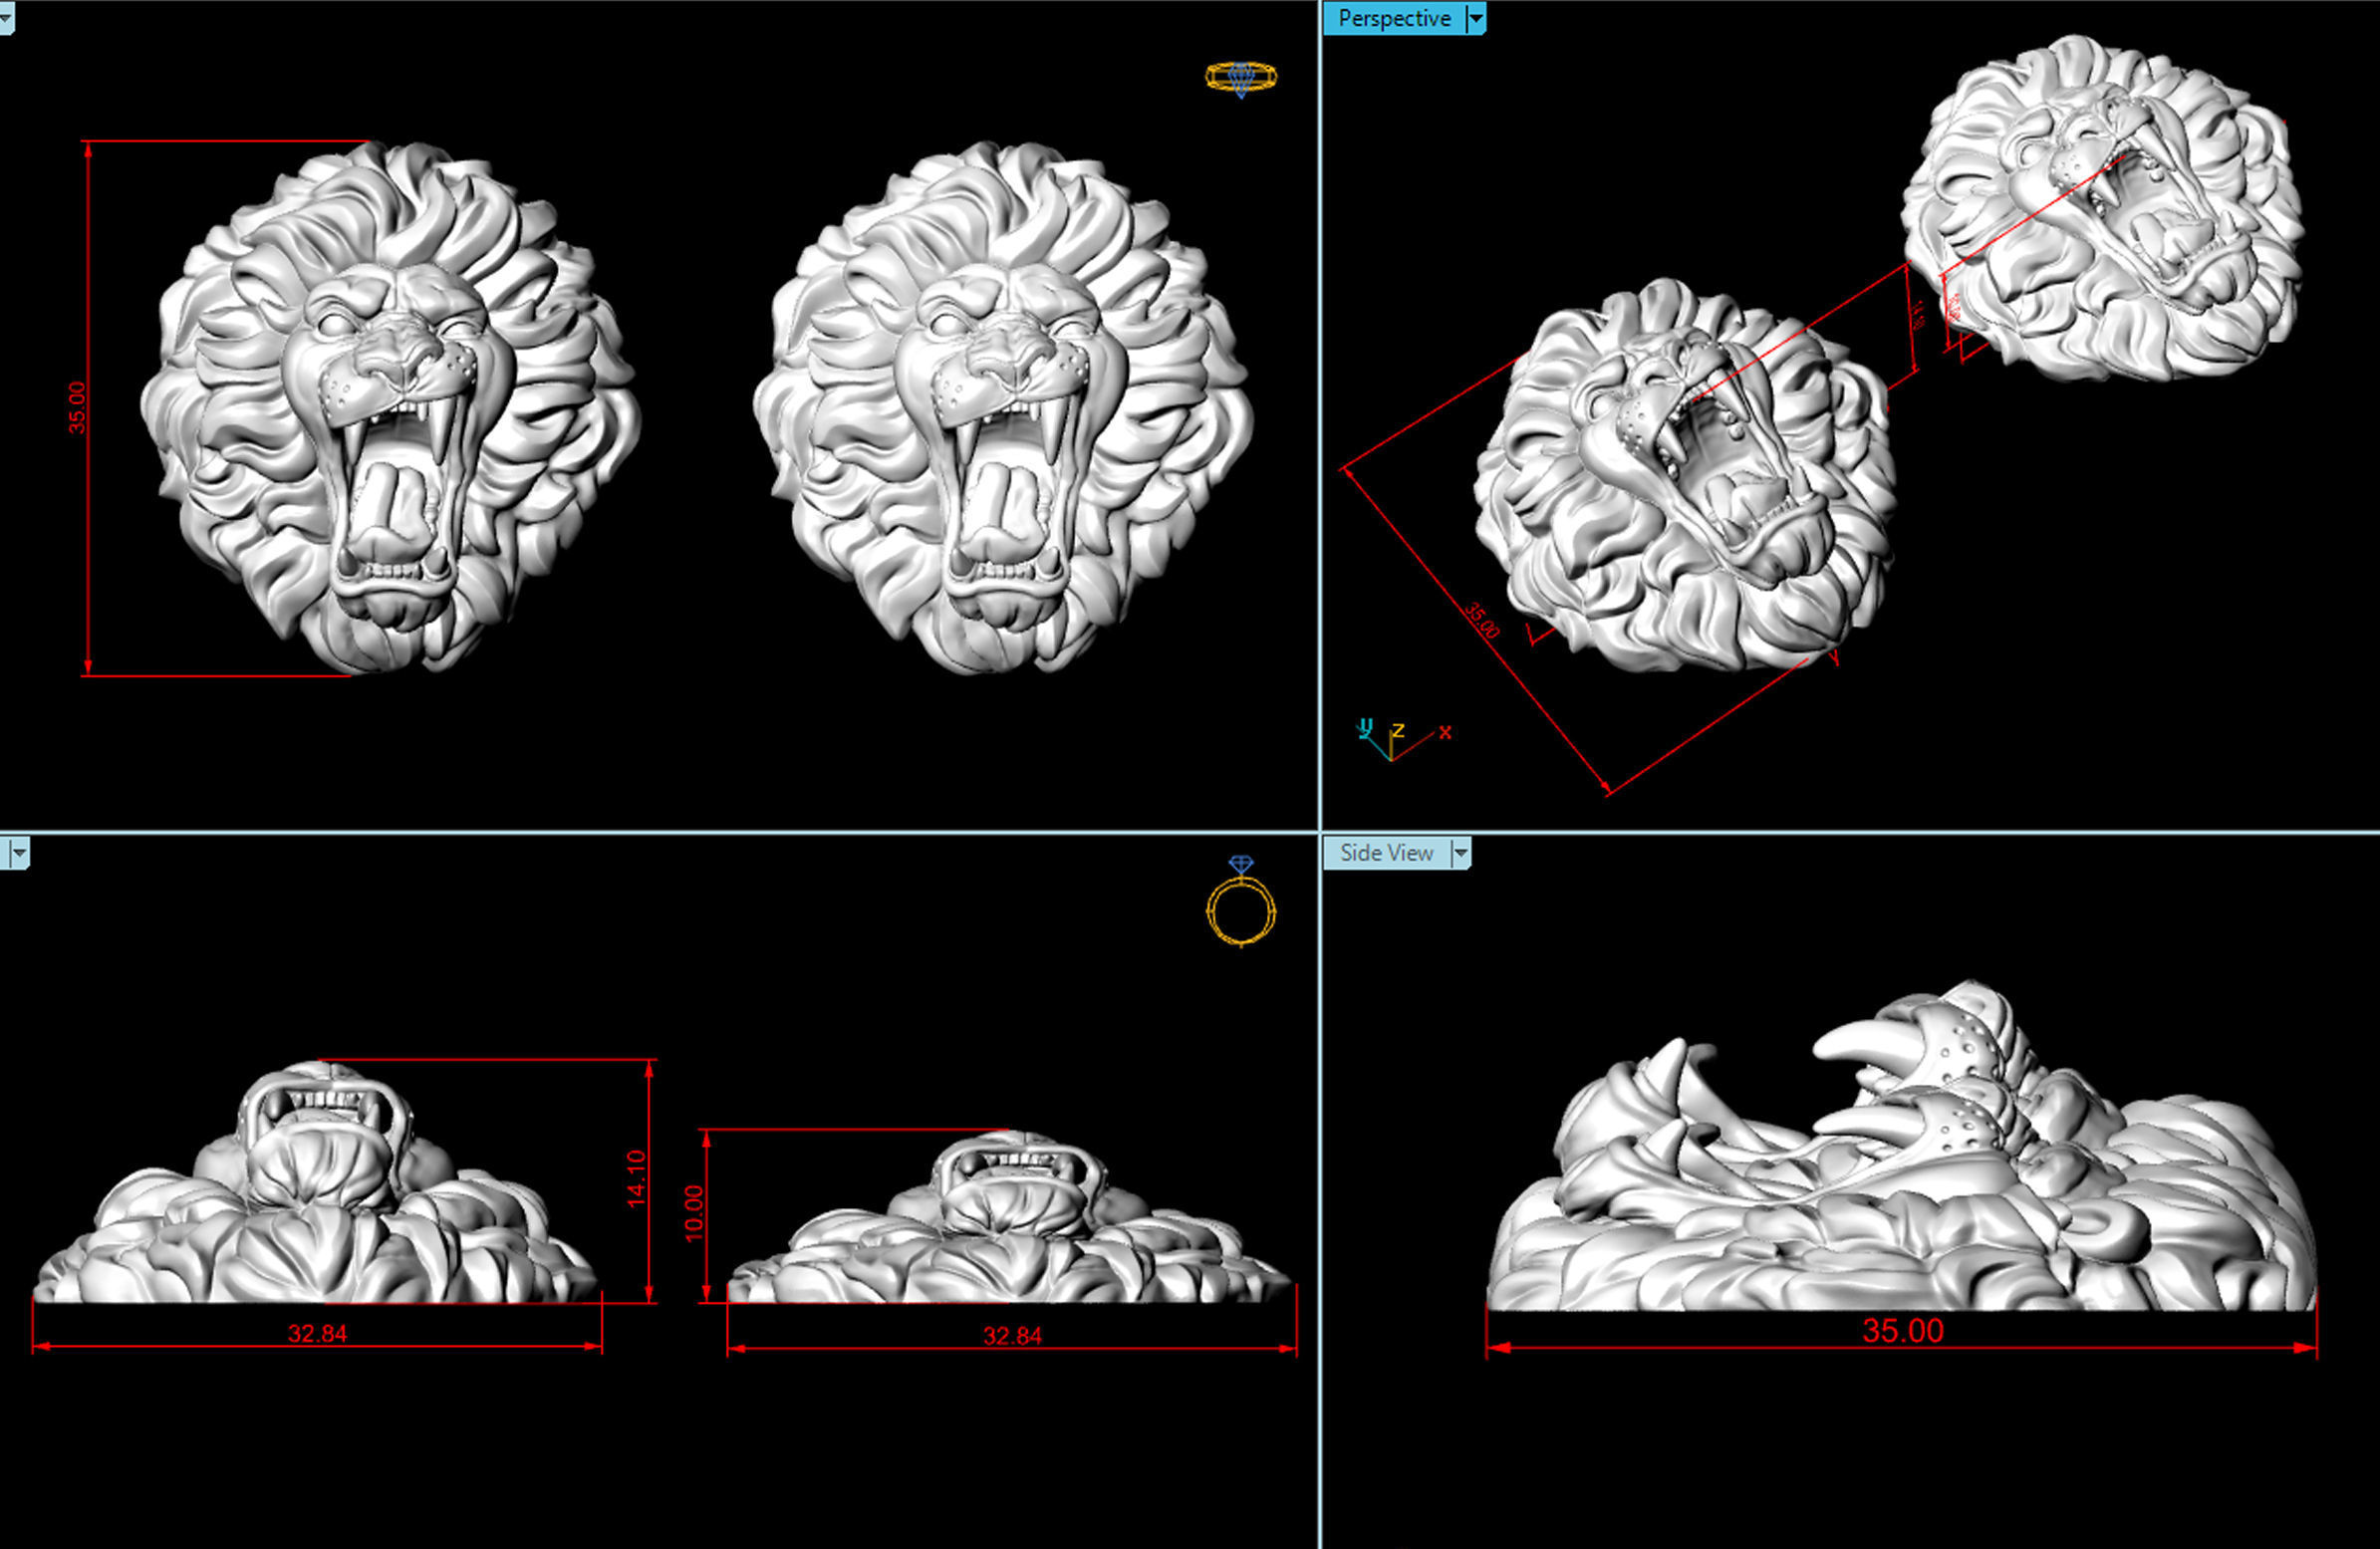Viewport: 2380px width, 1549px height.
Task: Select the 32.84 width under the flatter lion
Action: 1012,1336
